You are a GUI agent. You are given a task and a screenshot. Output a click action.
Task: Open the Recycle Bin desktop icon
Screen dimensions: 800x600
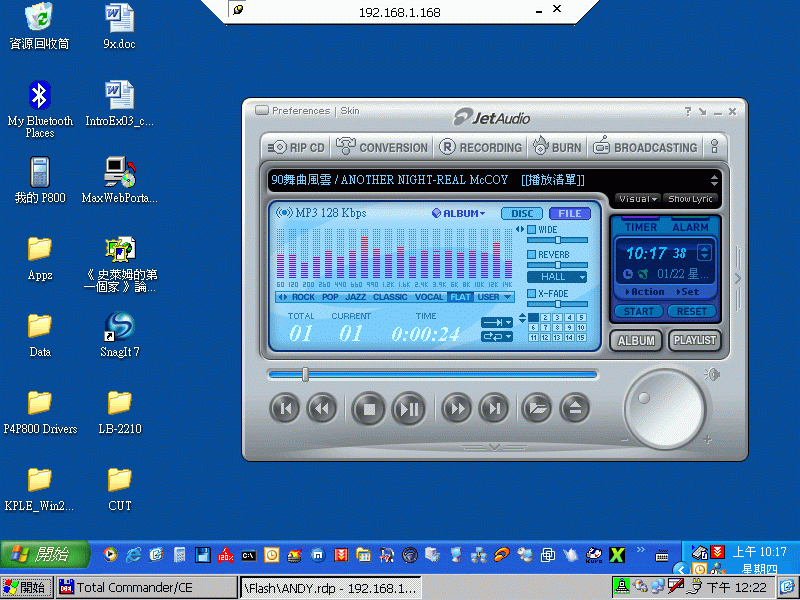[39, 26]
